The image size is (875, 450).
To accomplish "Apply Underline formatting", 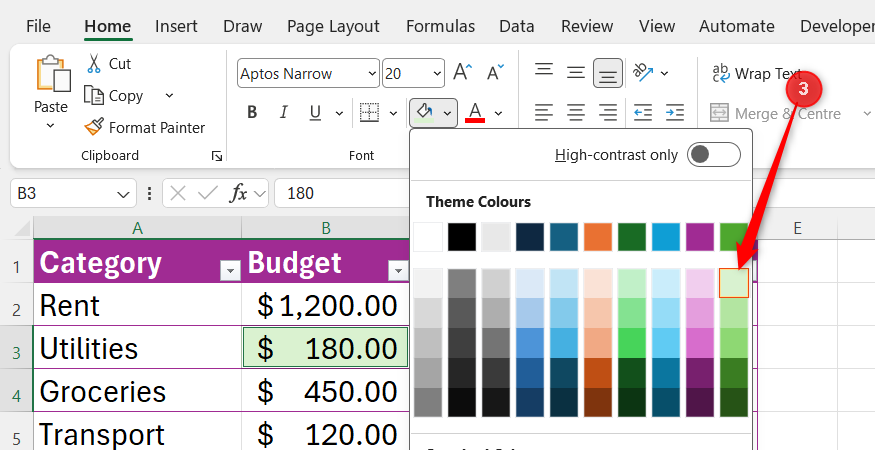I will [315, 113].
